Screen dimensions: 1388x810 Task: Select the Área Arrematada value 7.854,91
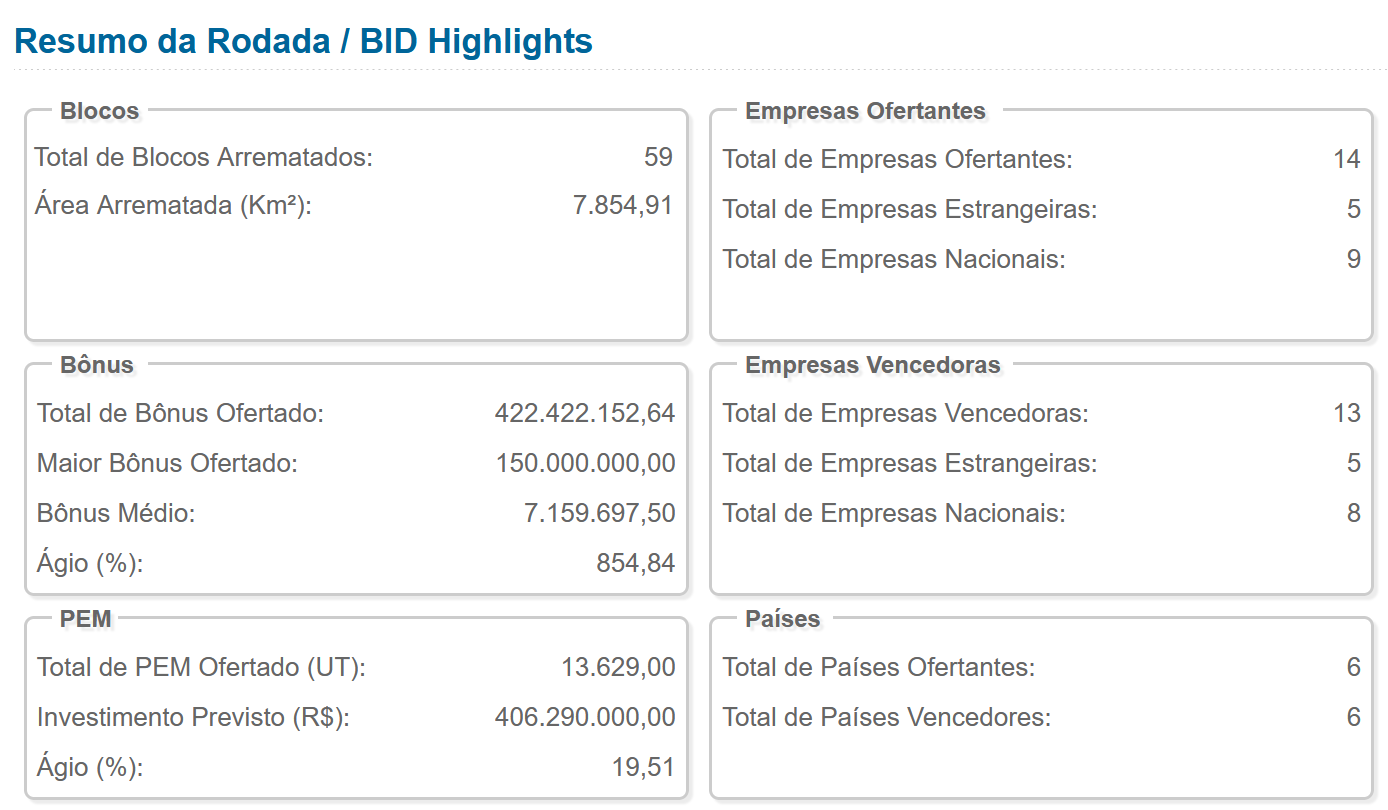coord(622,206)
